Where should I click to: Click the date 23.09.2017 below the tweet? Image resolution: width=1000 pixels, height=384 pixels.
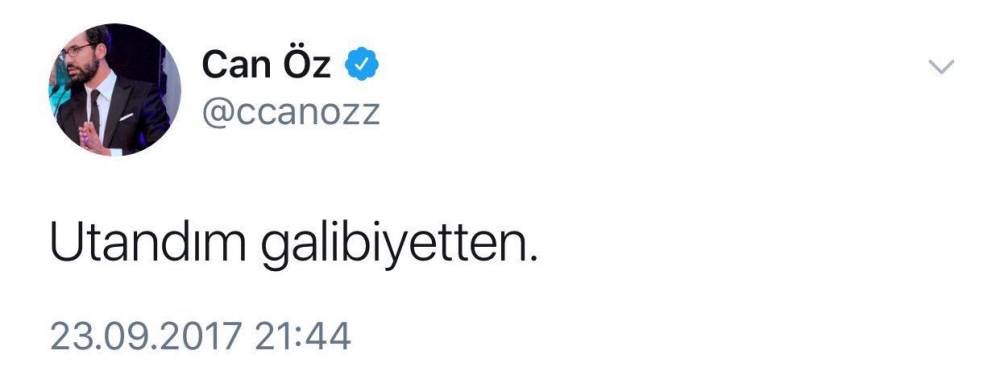click(146, 336)
